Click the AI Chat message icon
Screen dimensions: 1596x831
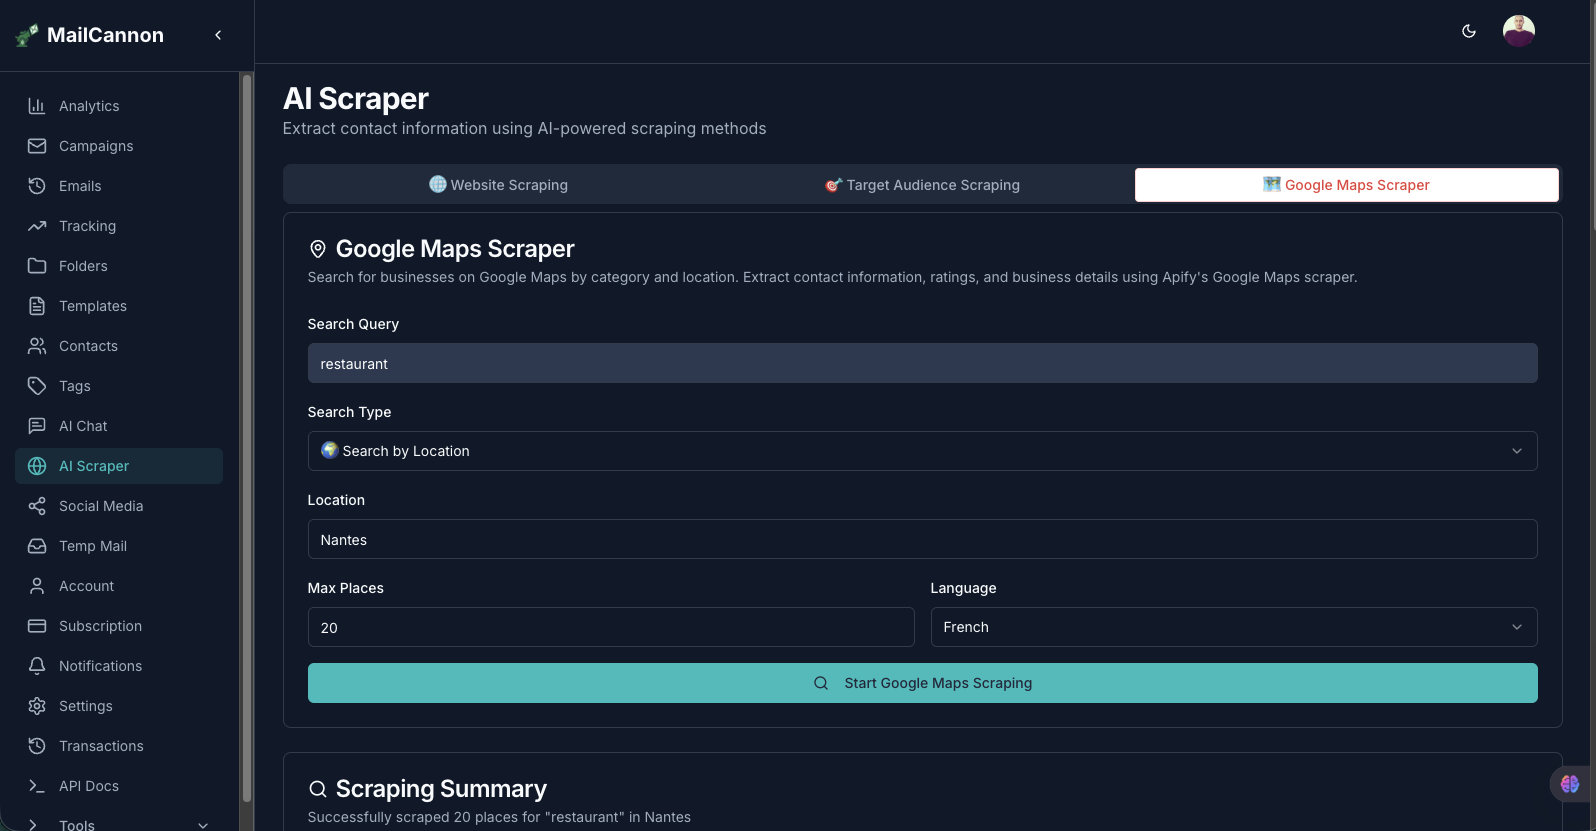tap(37, 426)
